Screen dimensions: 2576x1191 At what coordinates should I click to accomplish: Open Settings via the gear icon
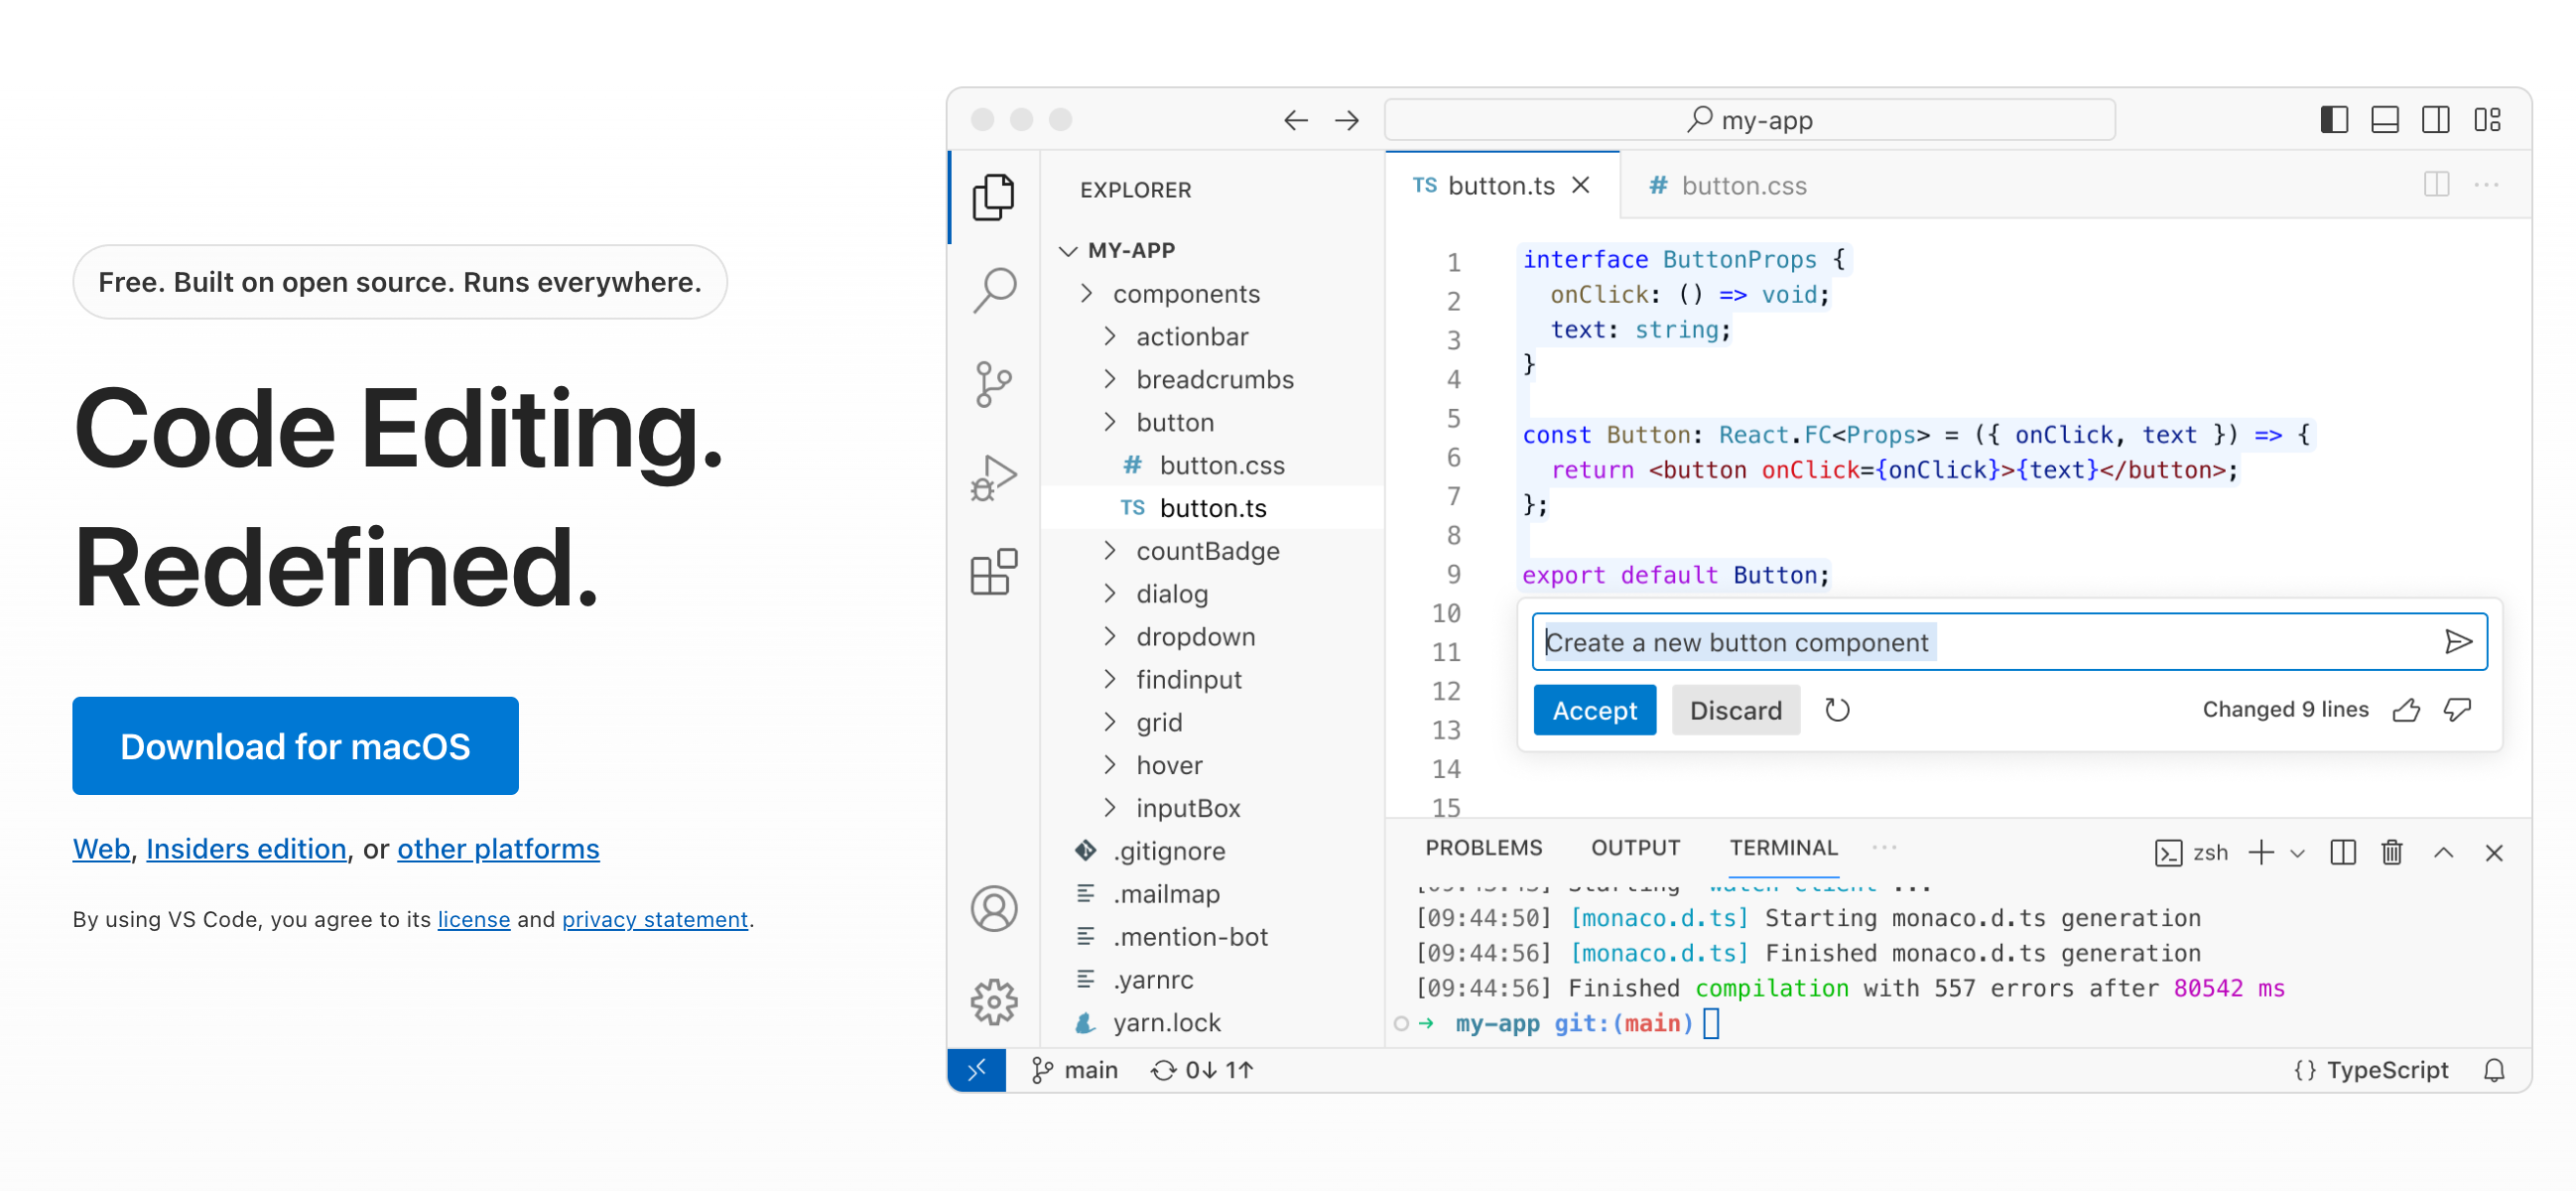click(993, 1000)
